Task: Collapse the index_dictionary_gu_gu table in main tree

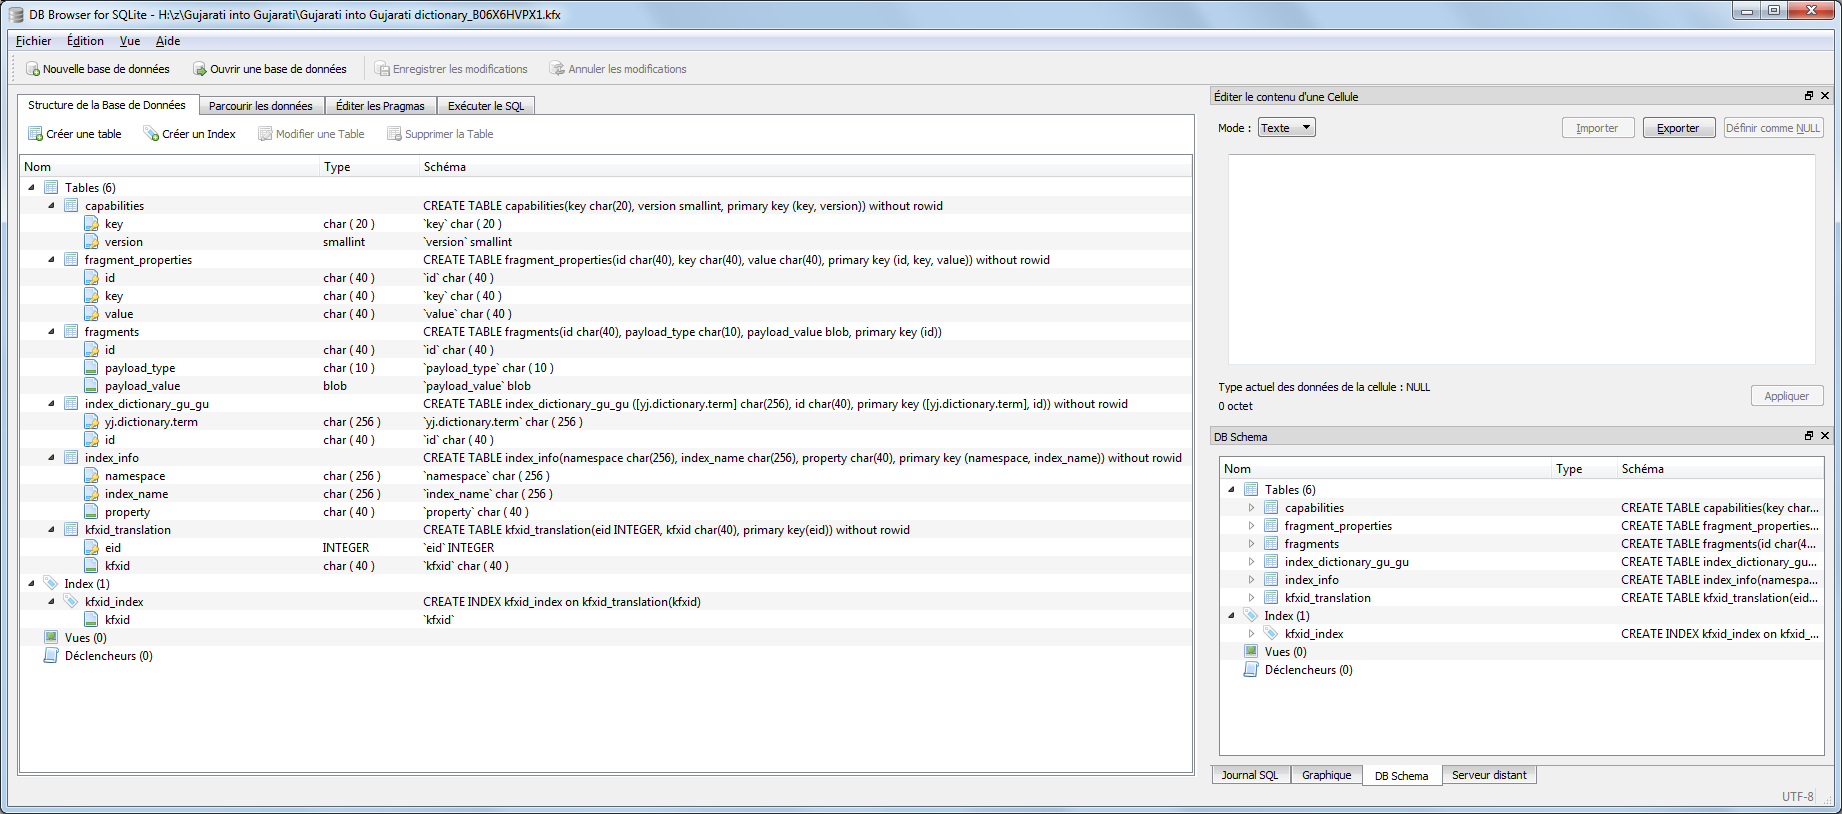Action: point(51,404)
